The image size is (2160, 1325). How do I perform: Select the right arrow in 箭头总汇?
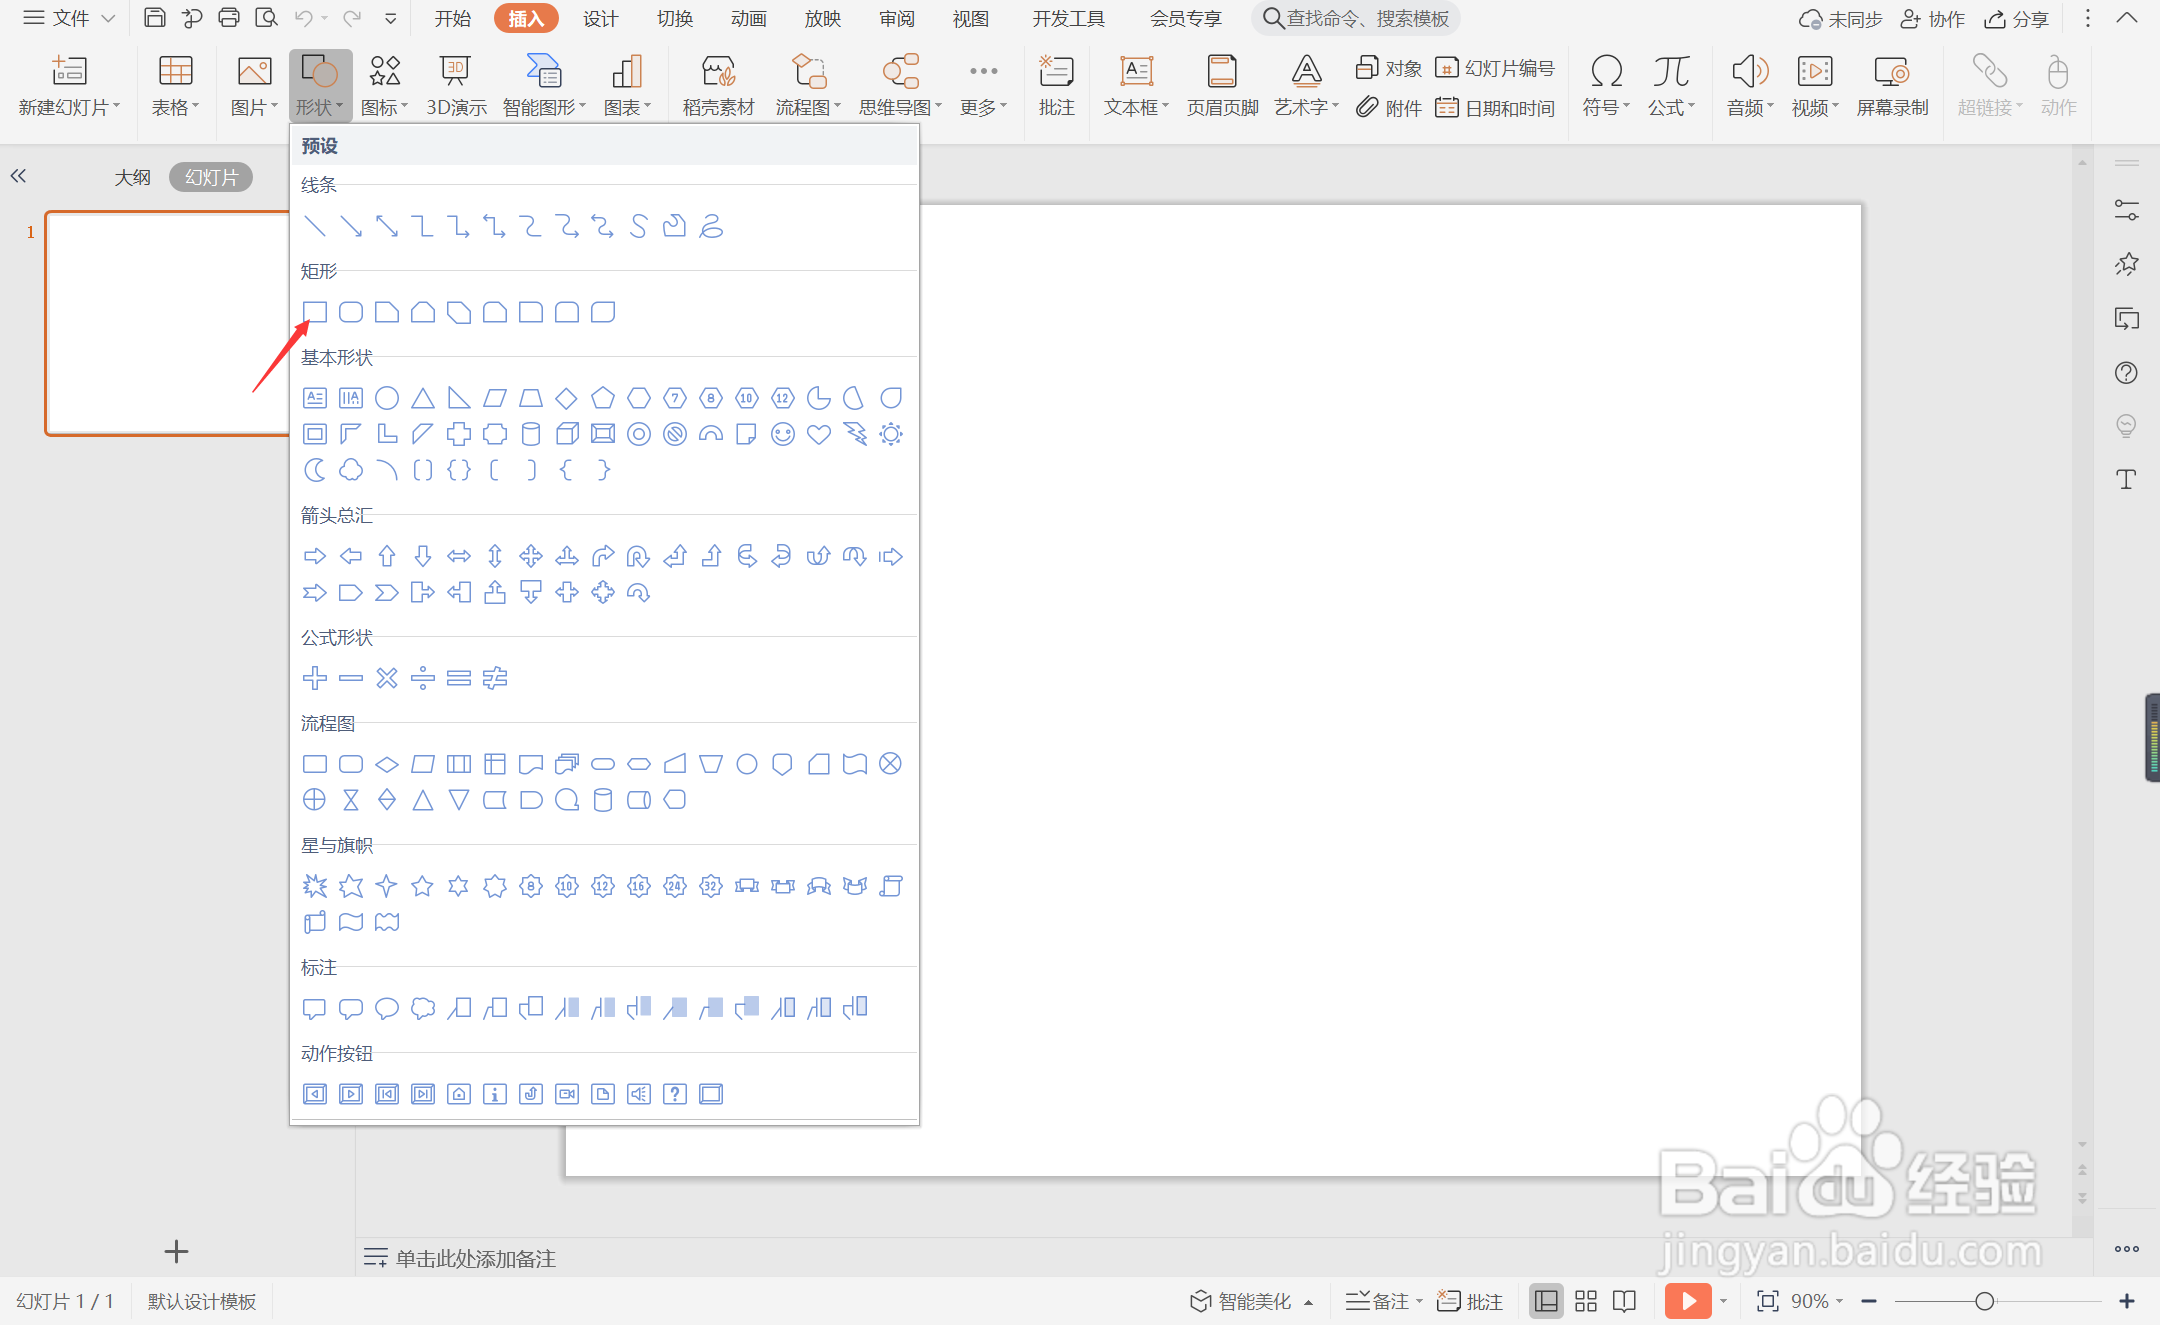point(315,556)
